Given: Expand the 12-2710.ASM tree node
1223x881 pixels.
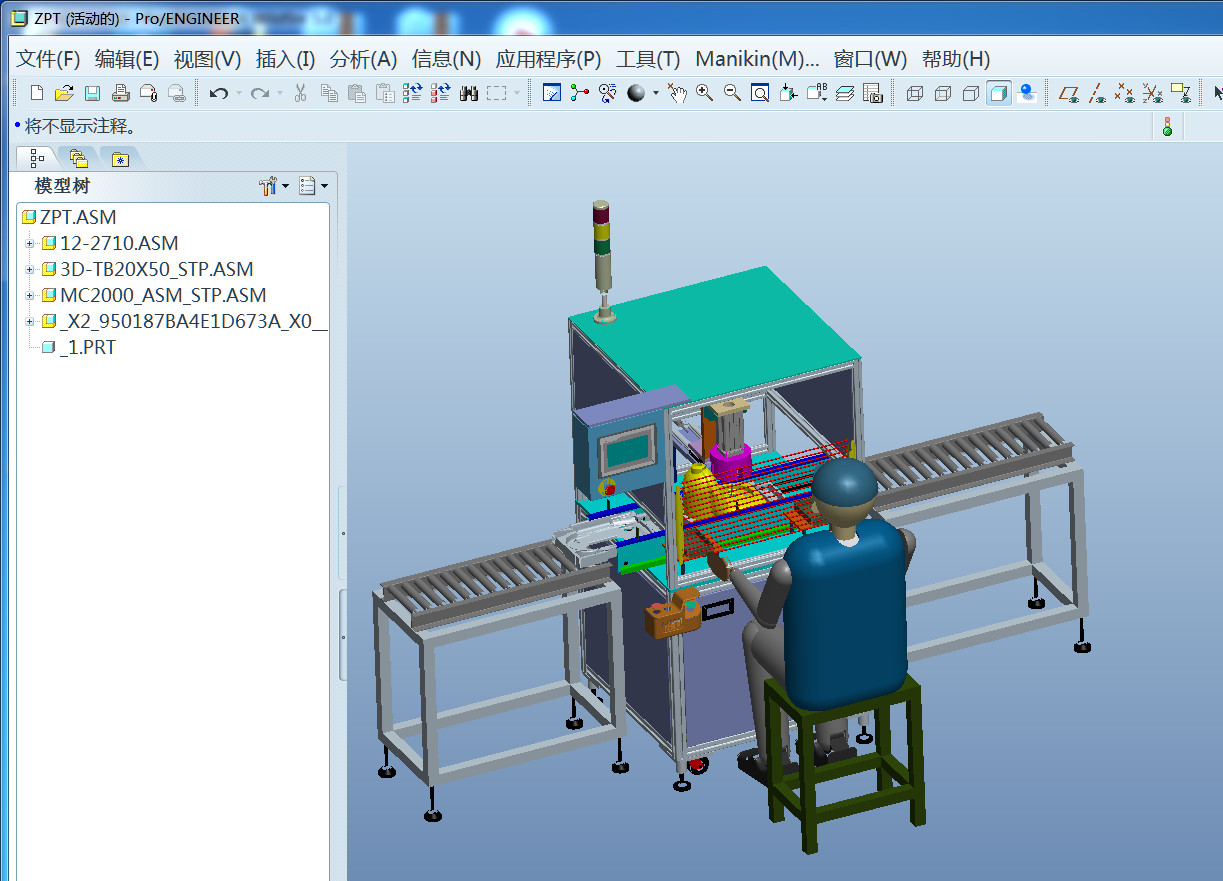Looking at the screenshot, I should tap(30, 243).
